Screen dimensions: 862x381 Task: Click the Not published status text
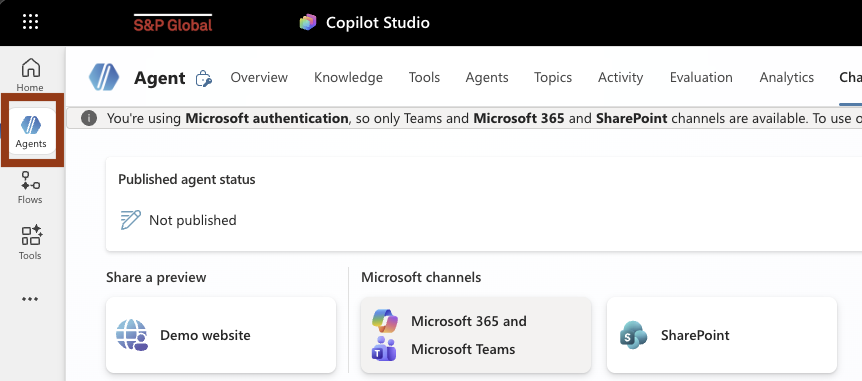(193, 220)
